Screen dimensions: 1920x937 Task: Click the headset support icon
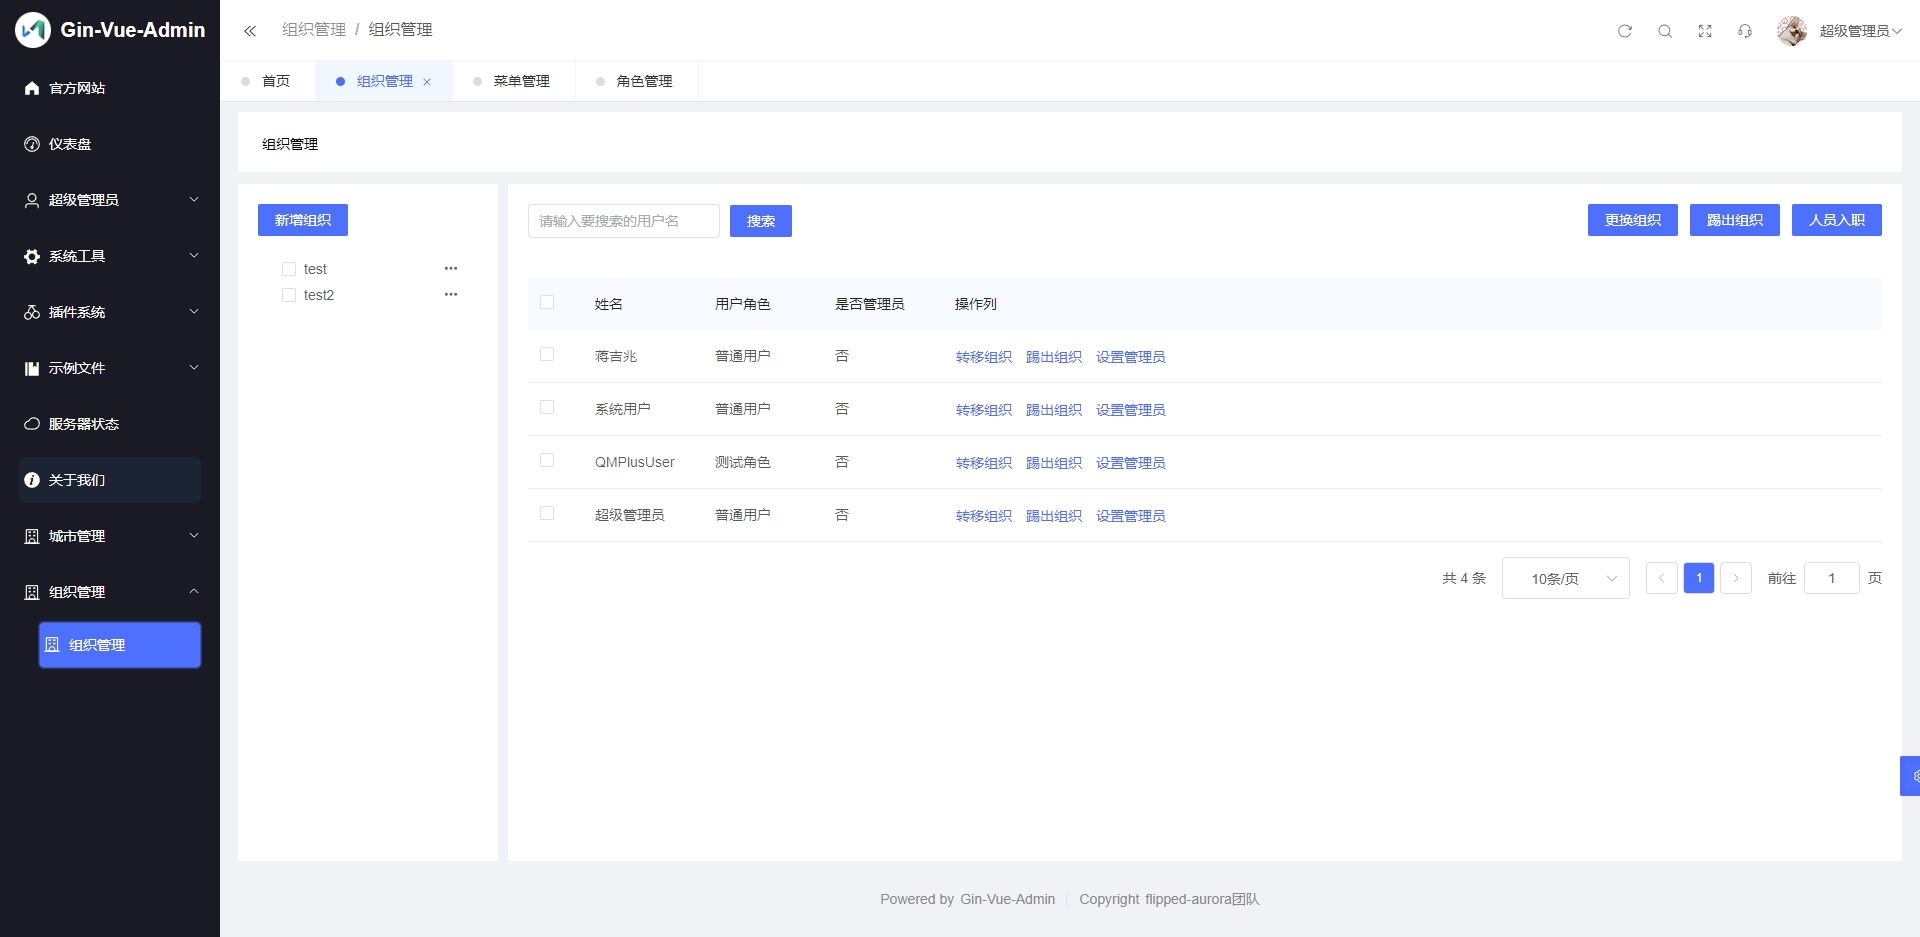pos(1745,31)
